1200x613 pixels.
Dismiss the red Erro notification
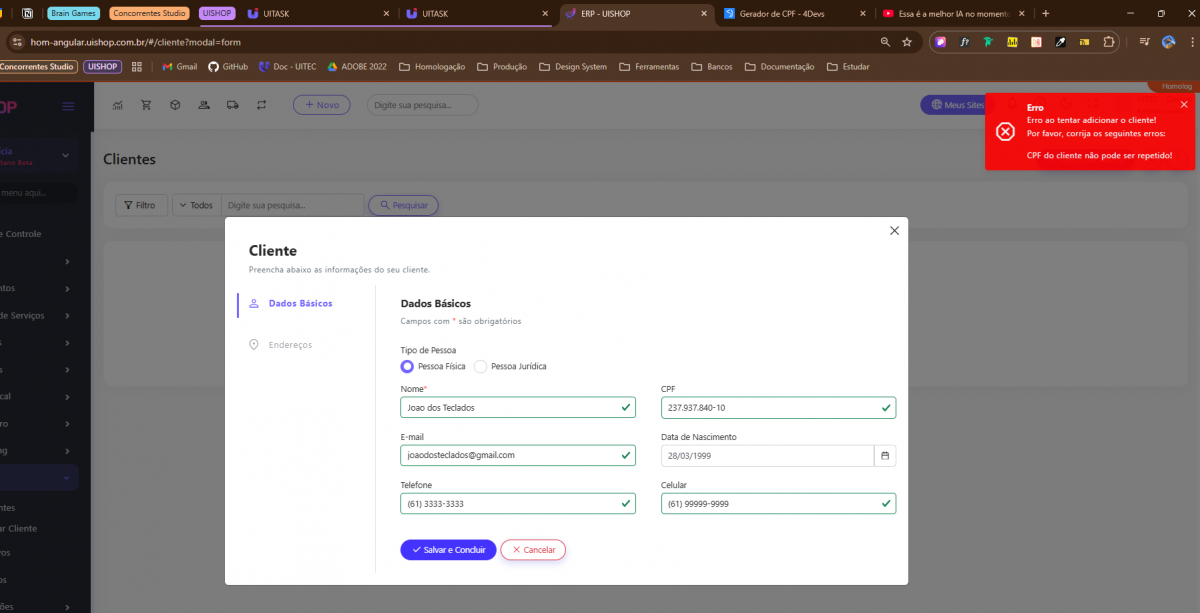tap(1184, 105)
